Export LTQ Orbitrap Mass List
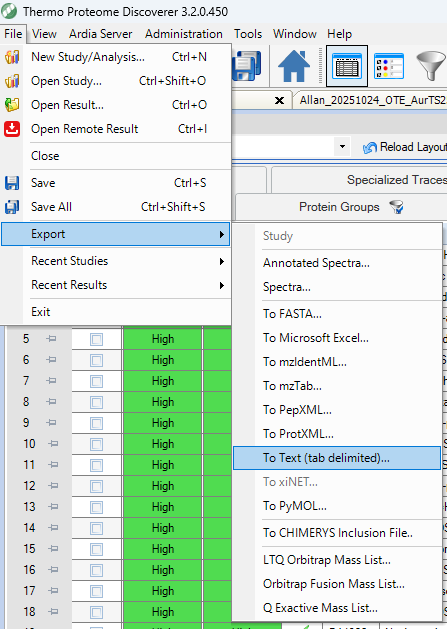This screenshot has width=447, height=629. (x=337, y=560)
